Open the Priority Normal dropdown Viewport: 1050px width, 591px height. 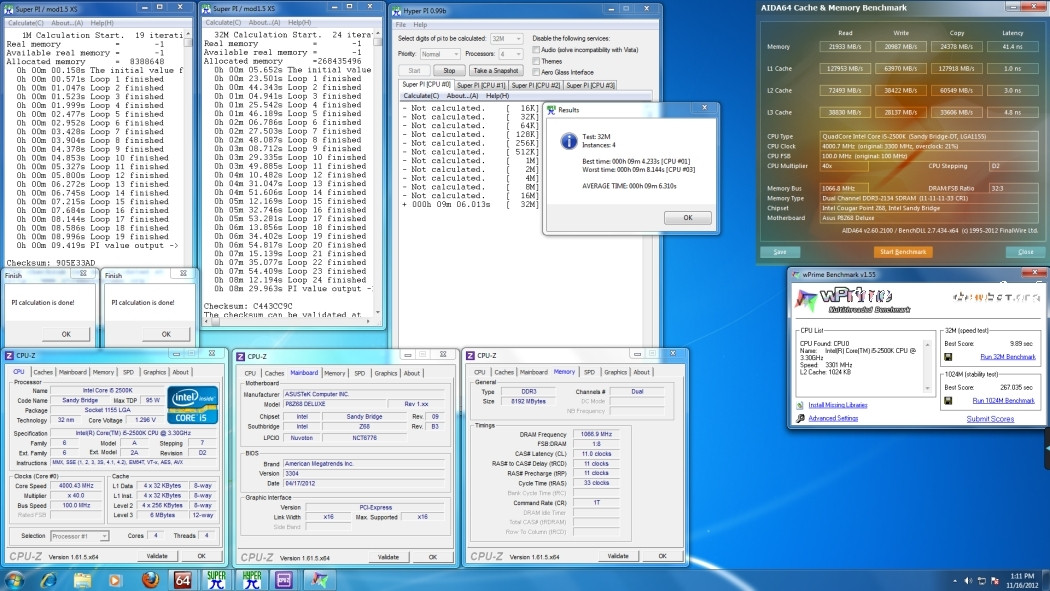[x=439, y=54]
